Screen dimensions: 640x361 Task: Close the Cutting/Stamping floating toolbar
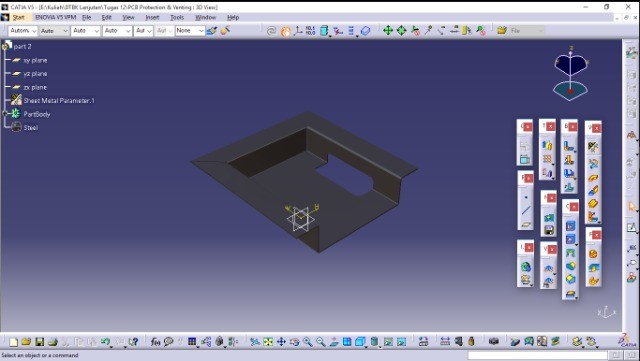[574, 207]
